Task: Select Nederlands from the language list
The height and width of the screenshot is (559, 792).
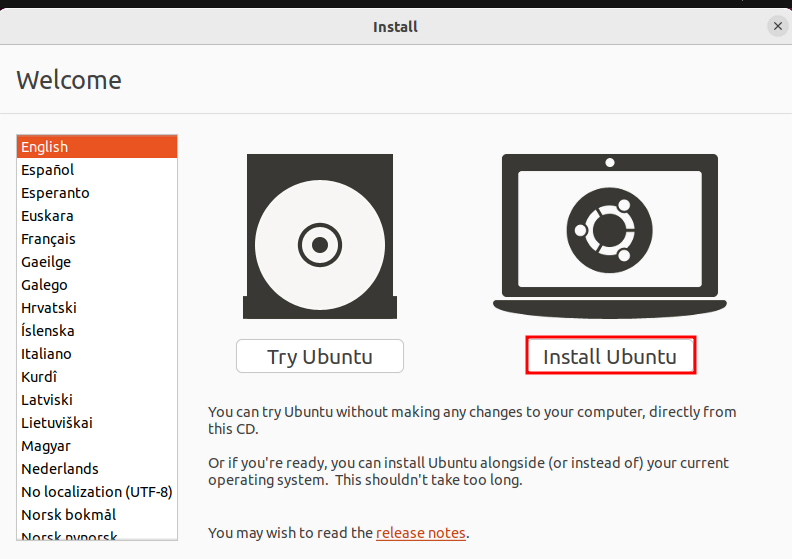Action: [x=60, y=469]
